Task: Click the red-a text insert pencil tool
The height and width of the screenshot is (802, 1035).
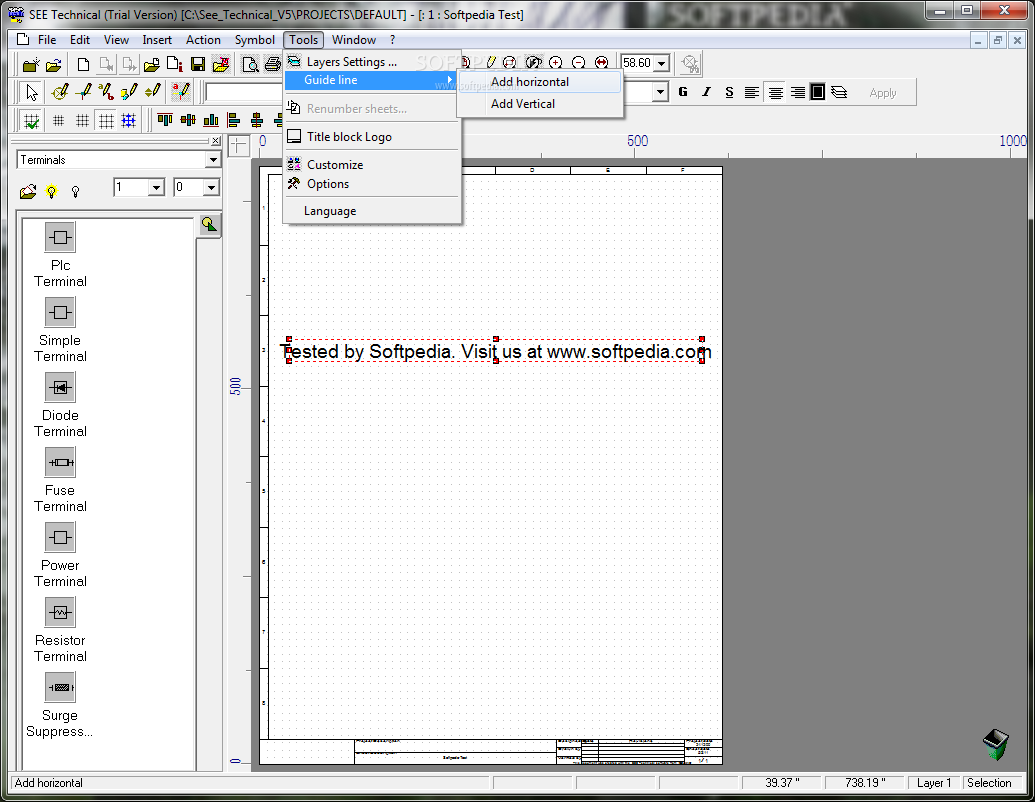Action: pos(180,92)
